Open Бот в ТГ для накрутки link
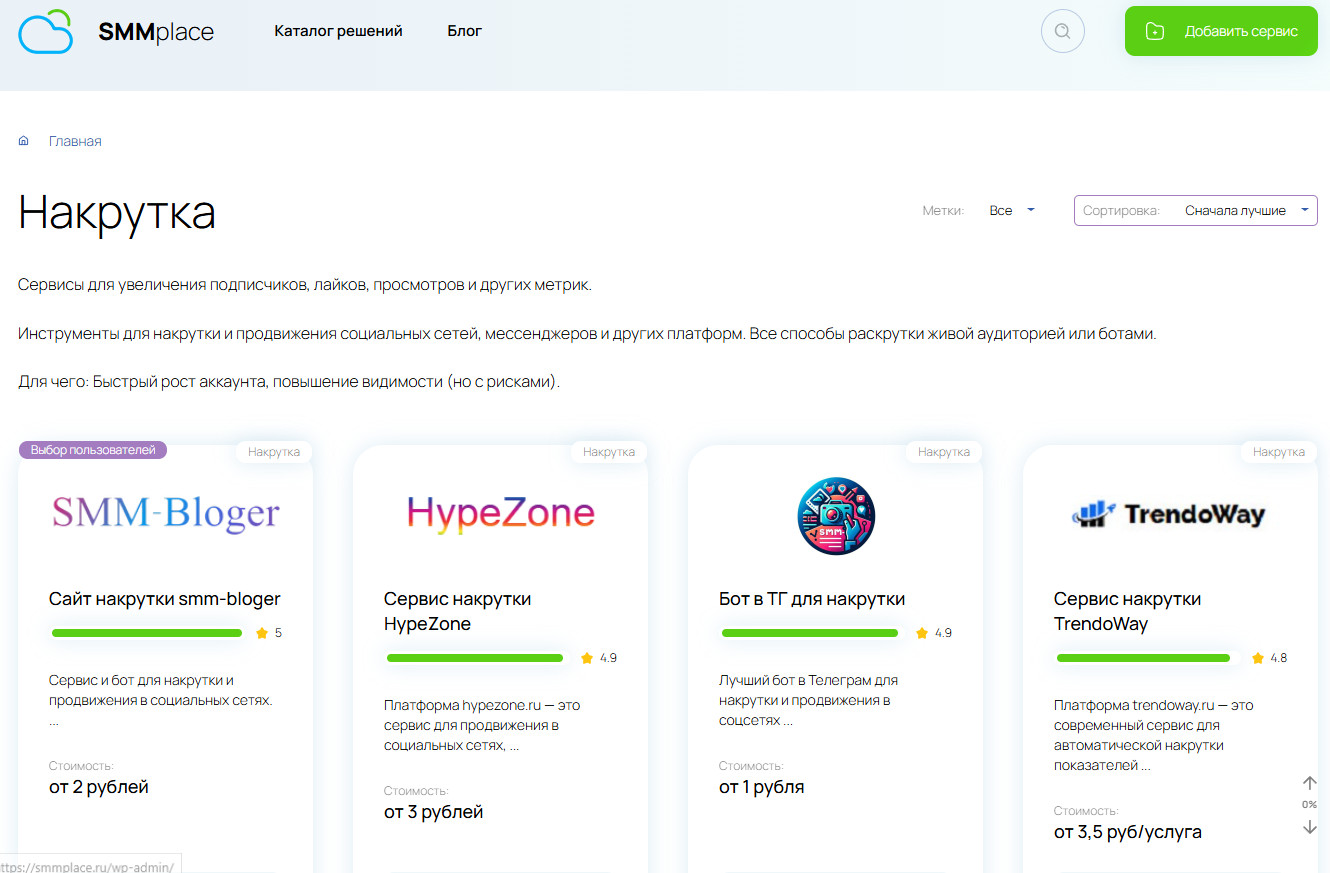Image resolution: width=1330 pixels, height=873 pixels. click(812, 599)
